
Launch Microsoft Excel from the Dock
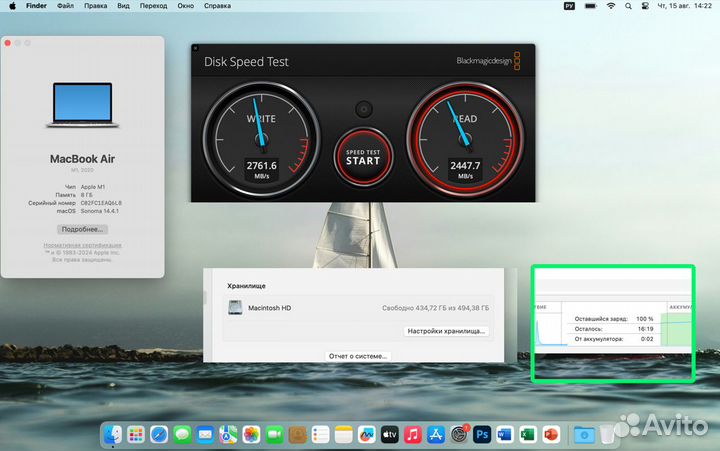[x=528, y=434]
